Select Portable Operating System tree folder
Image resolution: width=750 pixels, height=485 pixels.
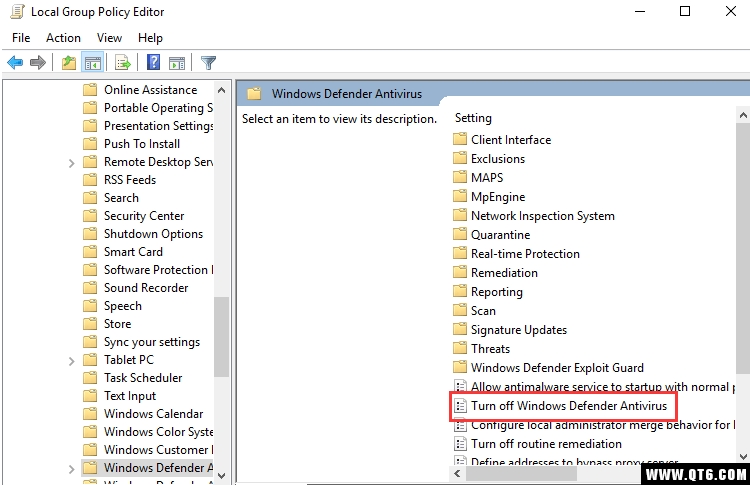[x=148, y=108]
